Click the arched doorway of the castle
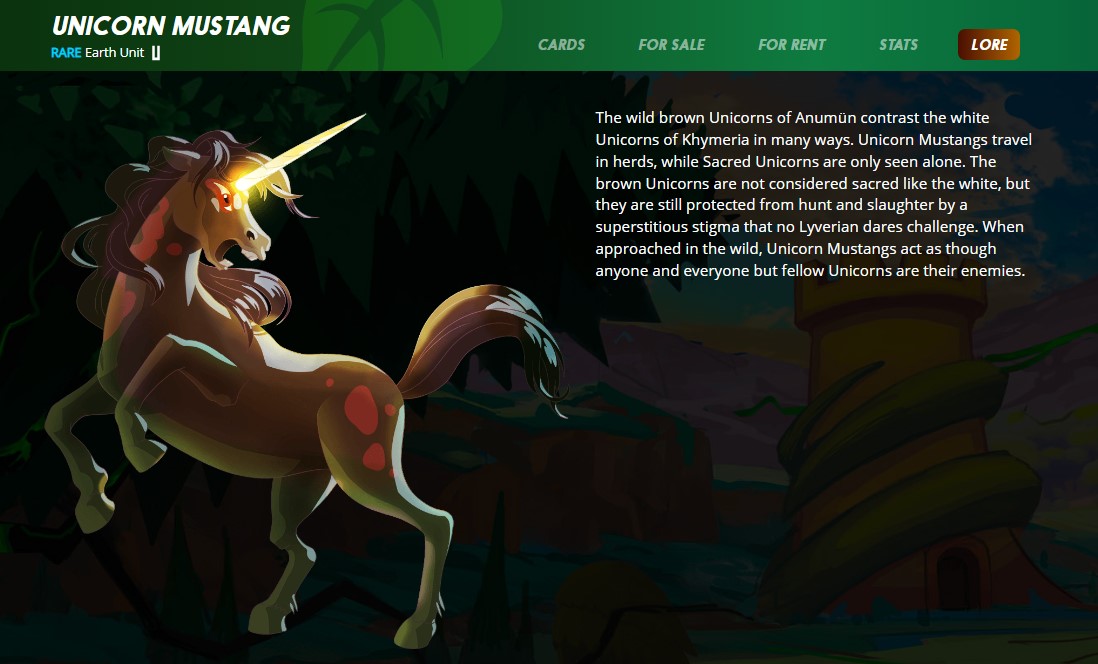The width and height of the screenshot is (1098, 664). 959,578
